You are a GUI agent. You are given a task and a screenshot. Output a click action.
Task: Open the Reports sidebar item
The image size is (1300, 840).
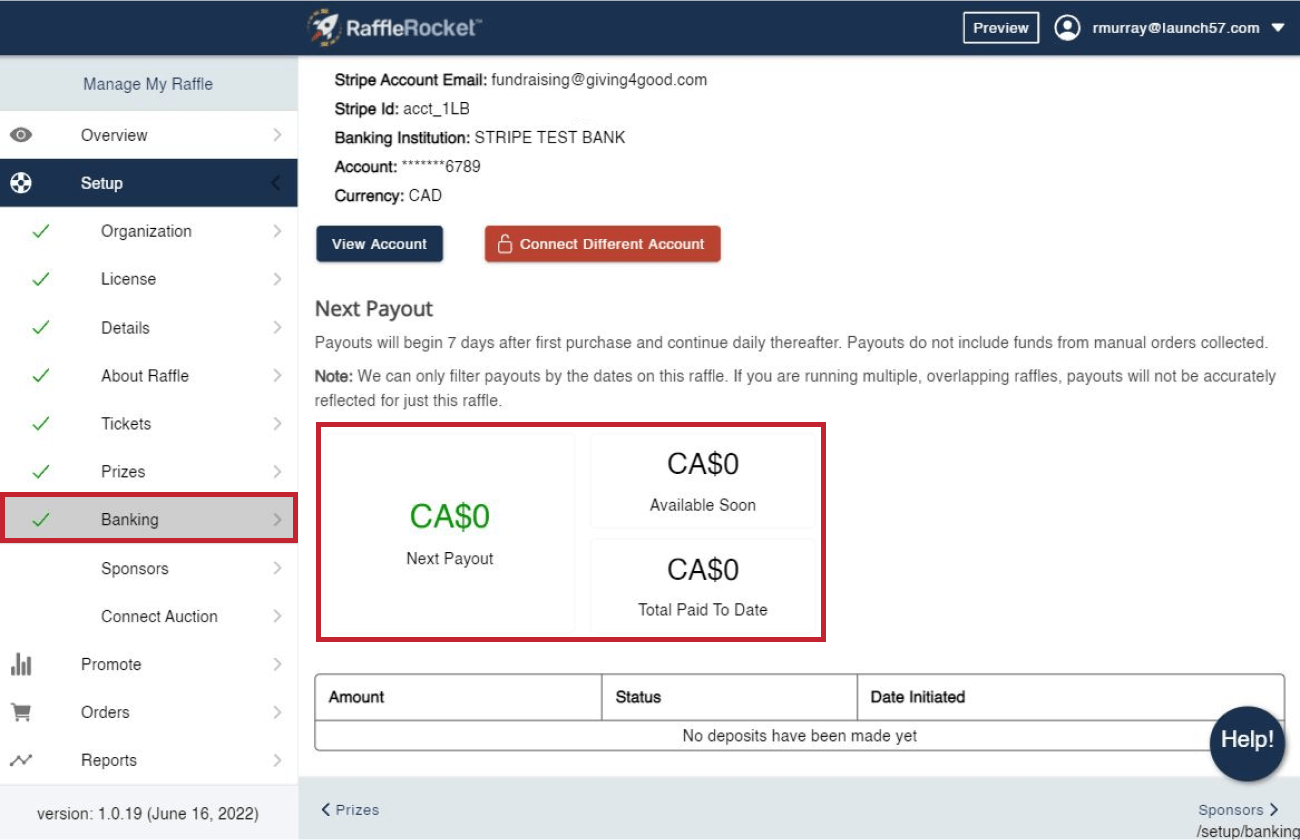148,760
